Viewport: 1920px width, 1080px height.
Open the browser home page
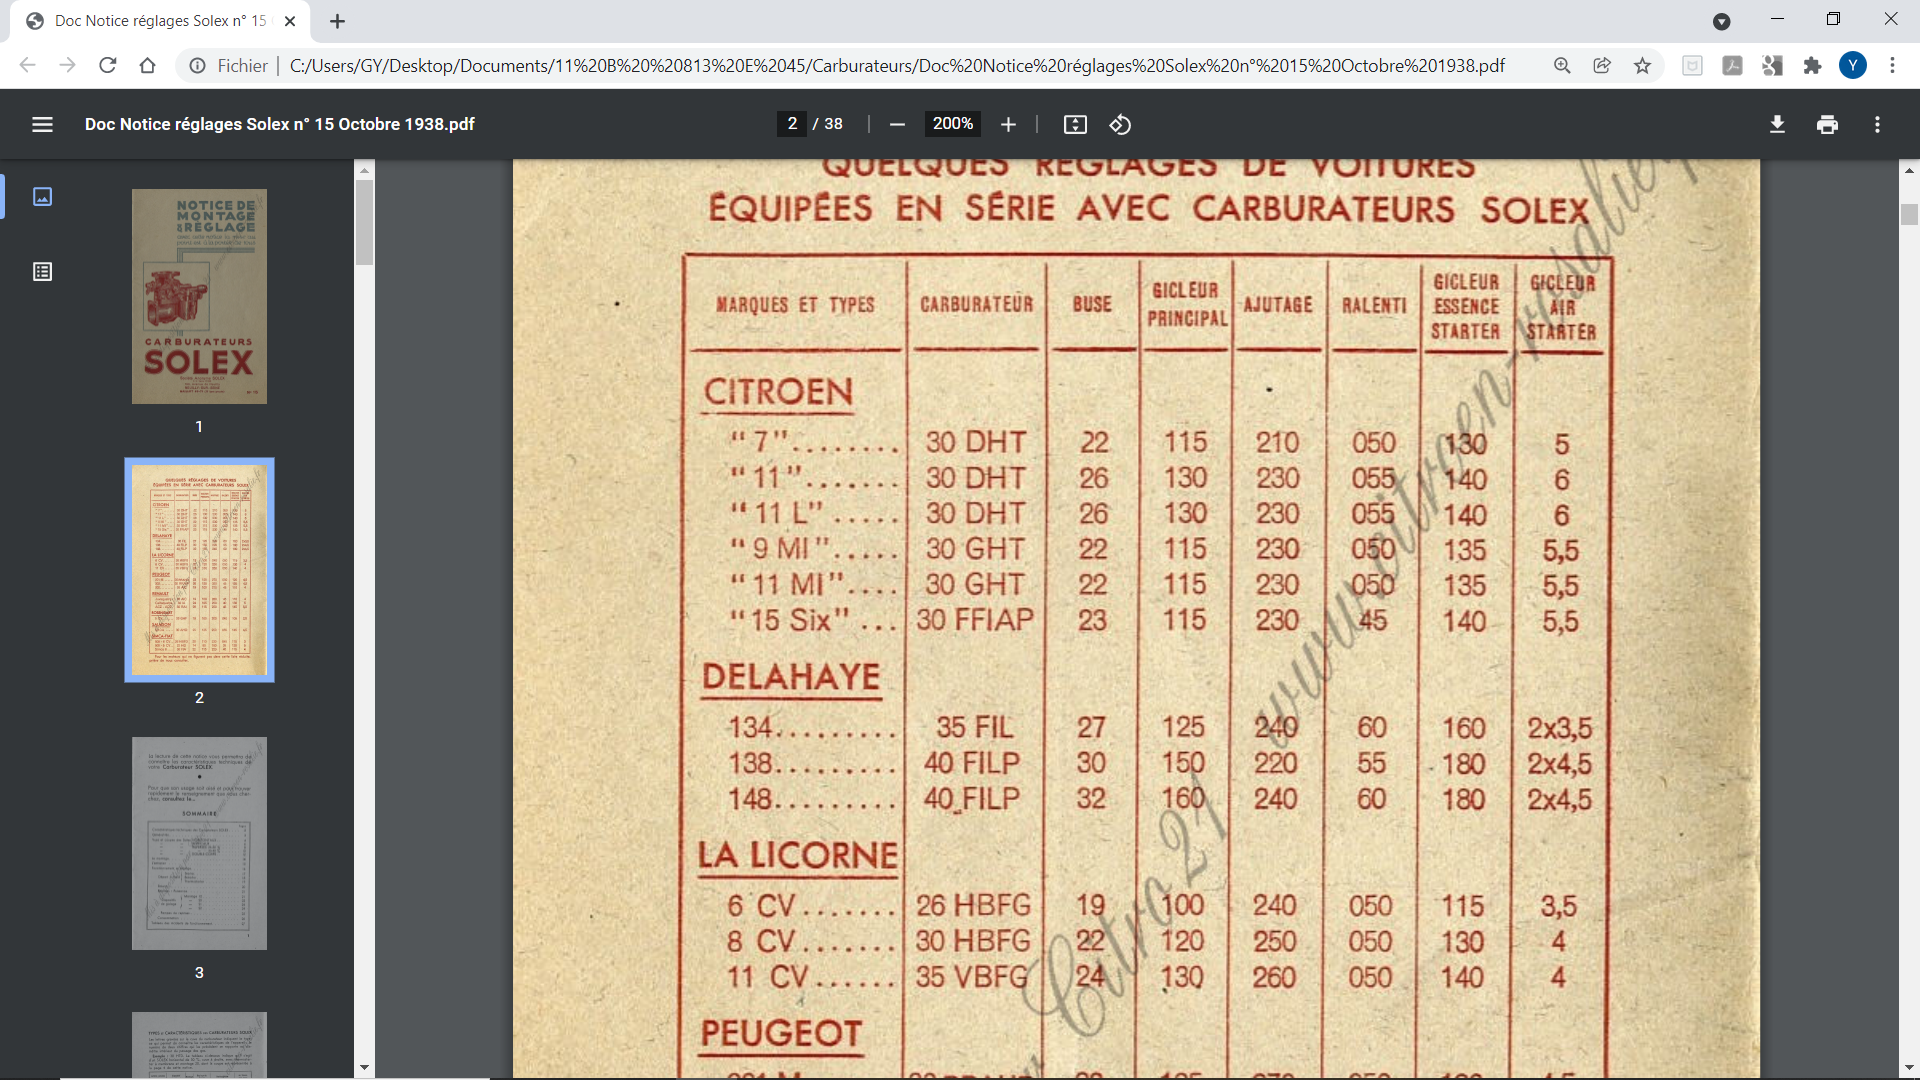(x=147, y=65)
